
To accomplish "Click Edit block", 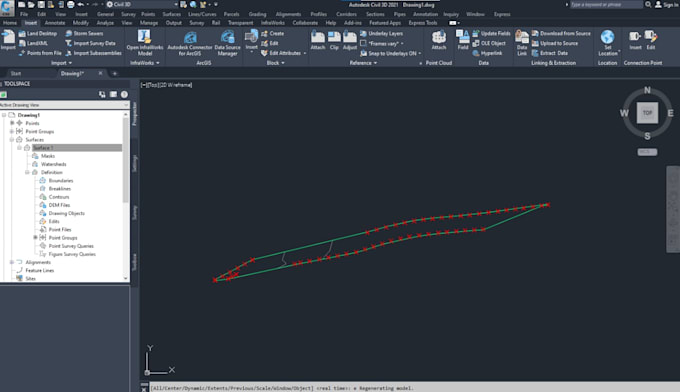I will [270, 43].
